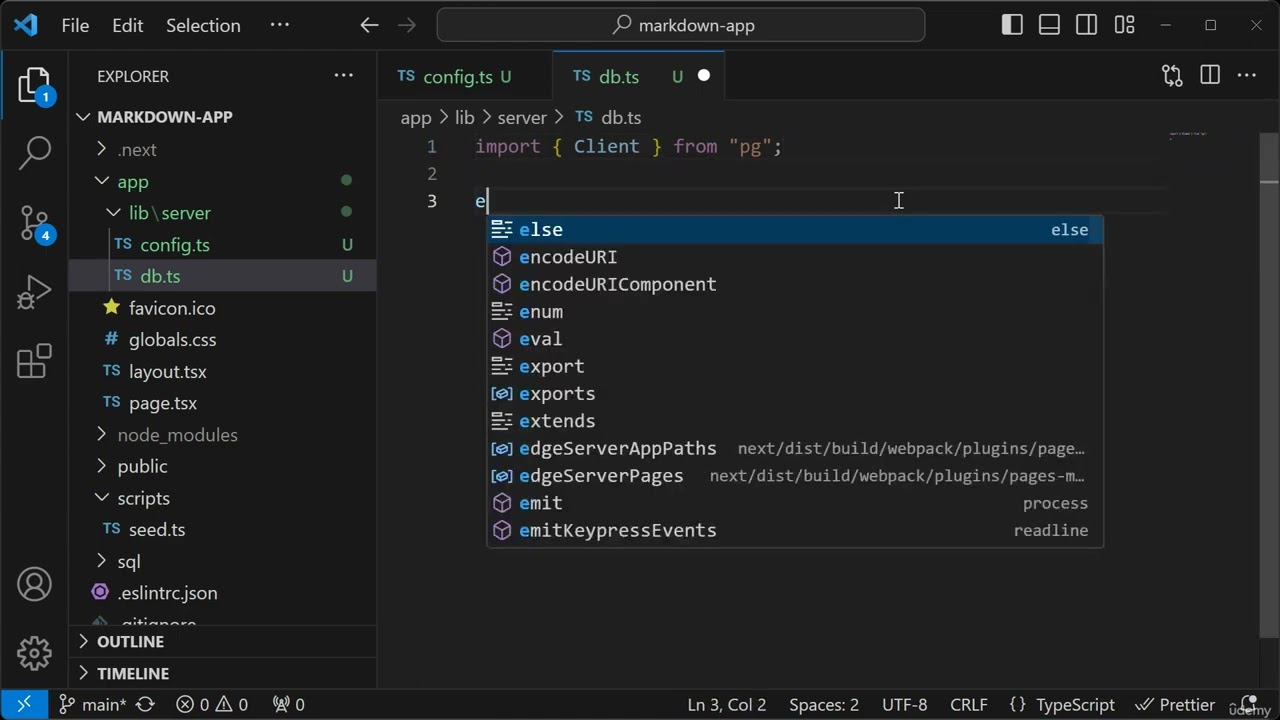Open Ln 3, Col 2 go-to-line
This screenshot has height=720, width=1280.
coord(726,705)
